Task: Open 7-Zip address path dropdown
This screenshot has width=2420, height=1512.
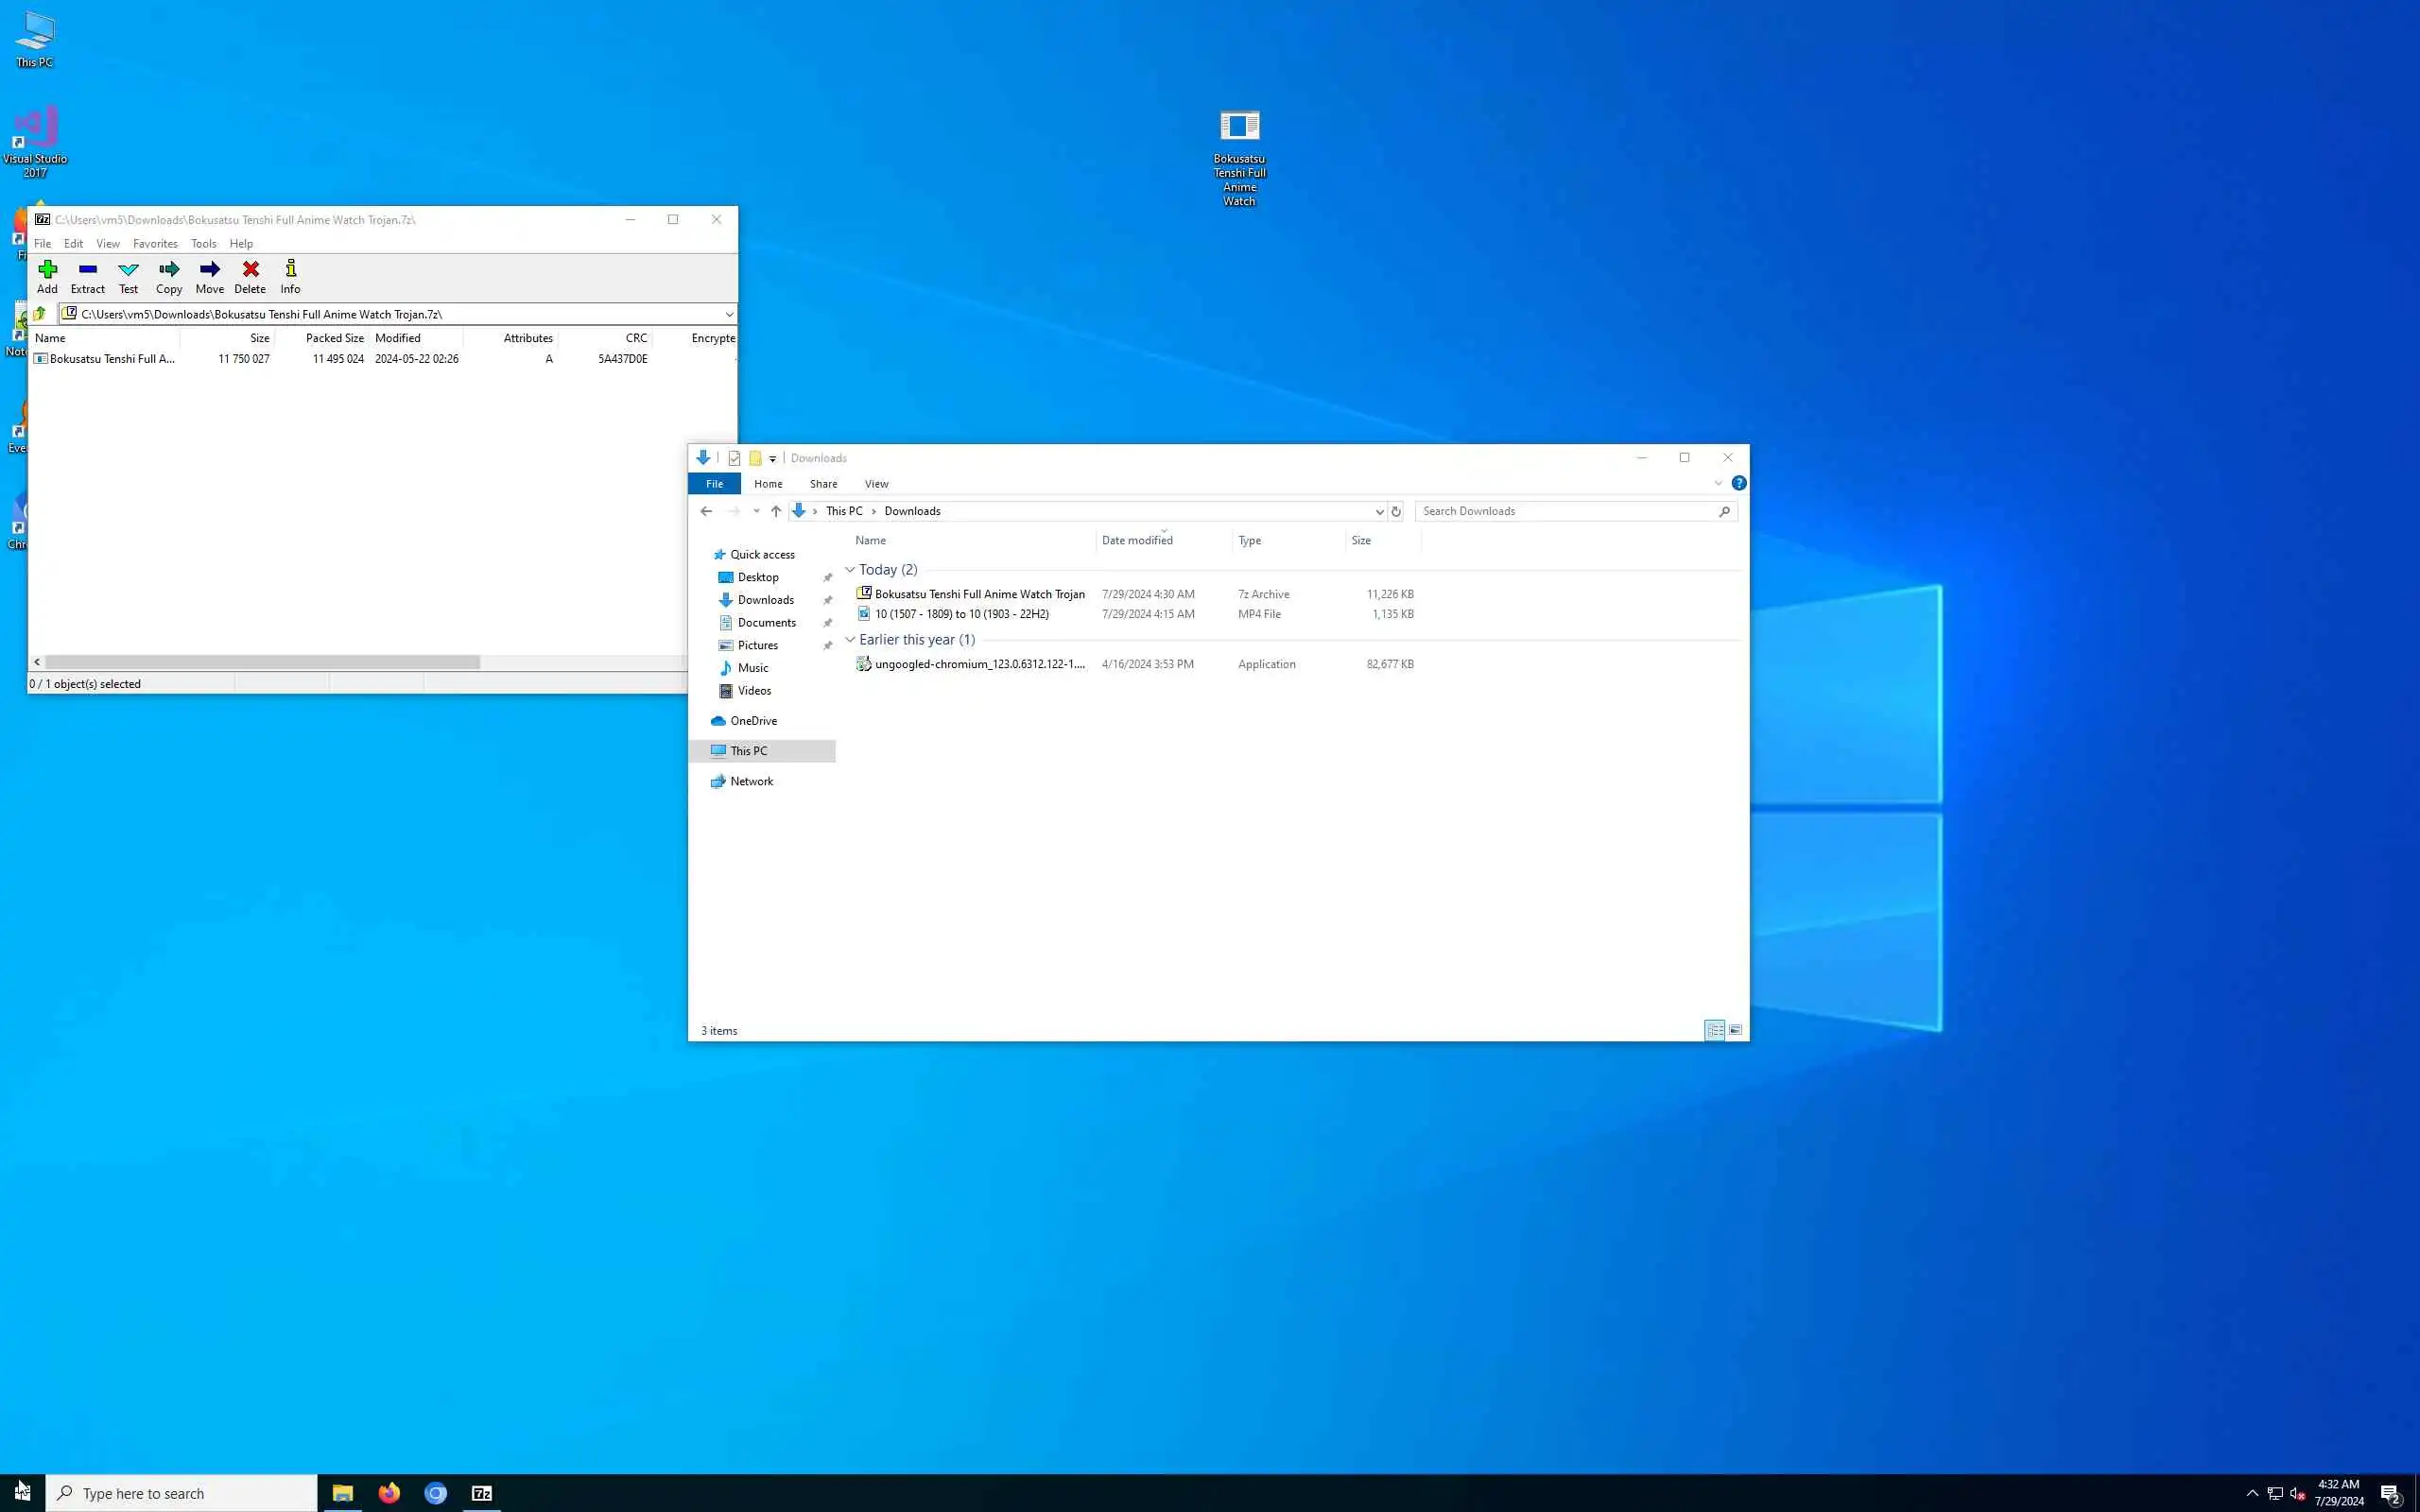Action: [729, 314]
